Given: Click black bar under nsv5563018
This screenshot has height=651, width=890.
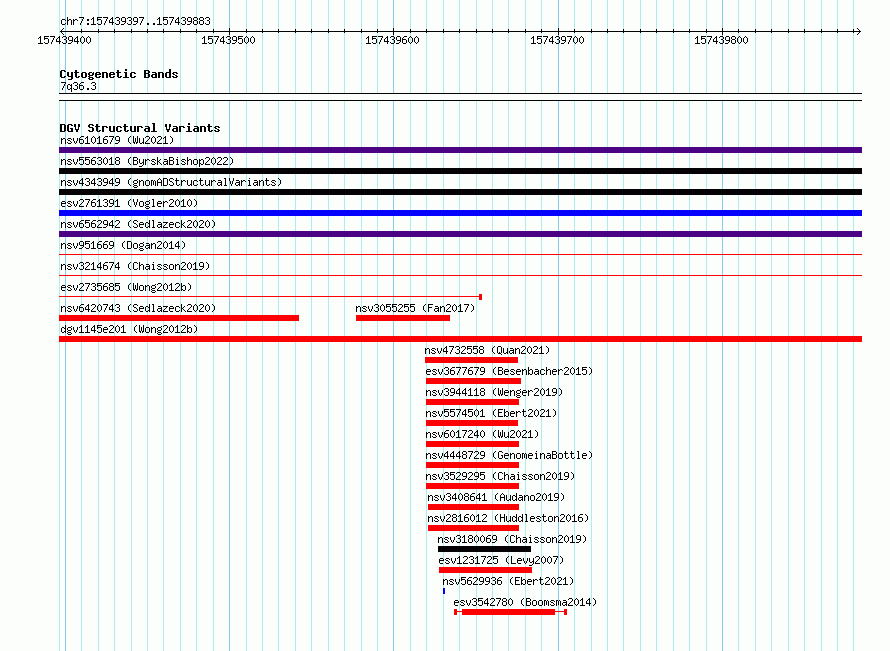Looking at the screenshot, I should [460, 171].
